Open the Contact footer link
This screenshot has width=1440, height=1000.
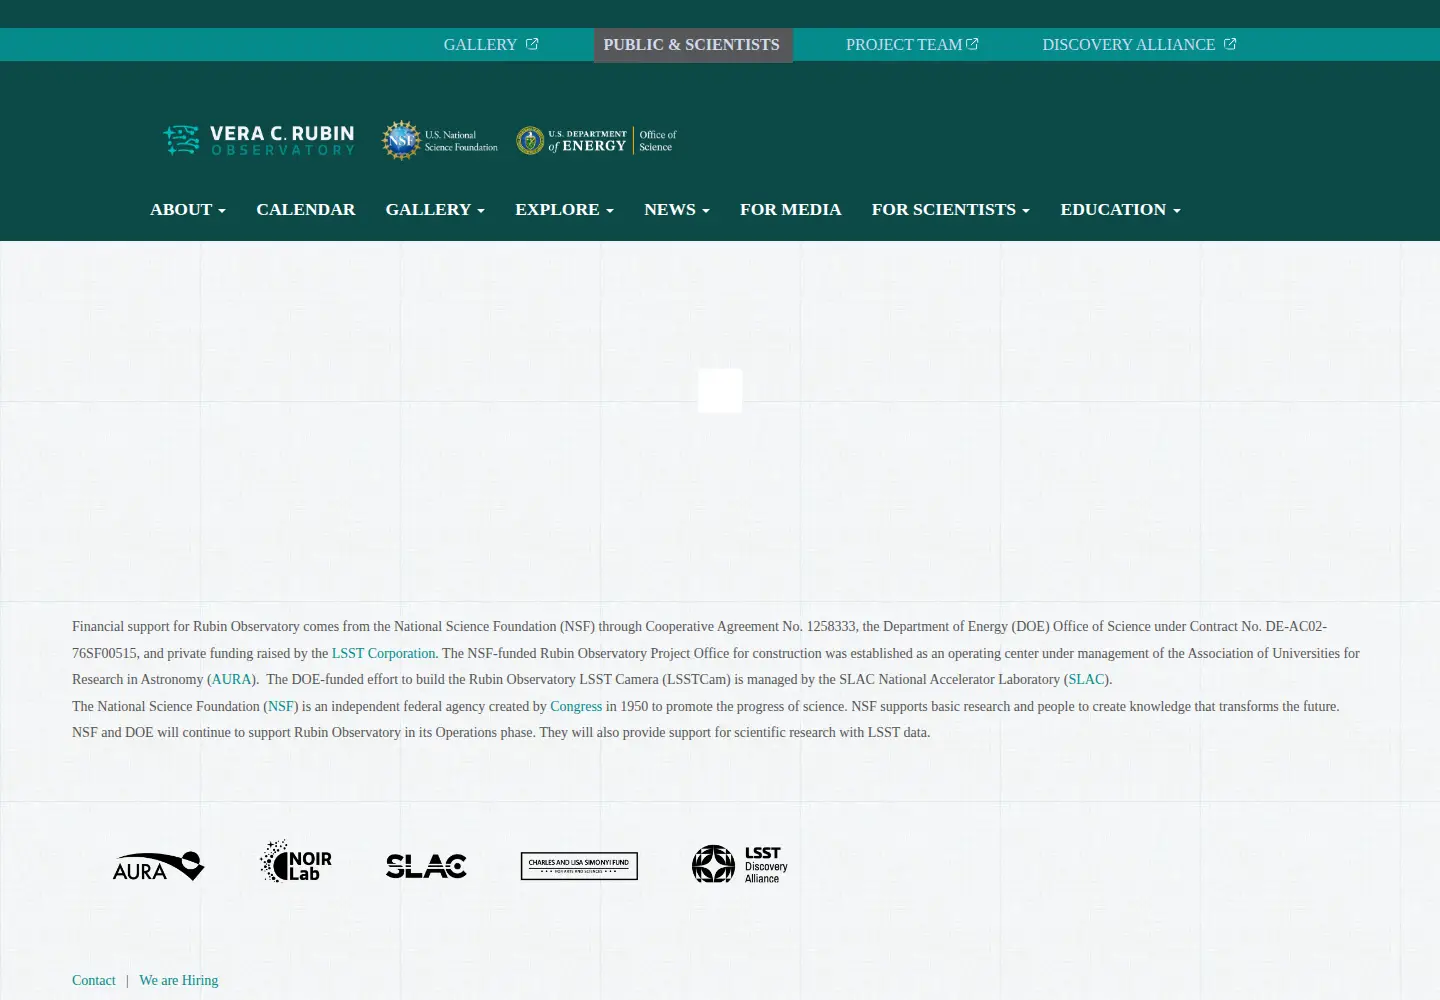(94, 980)
